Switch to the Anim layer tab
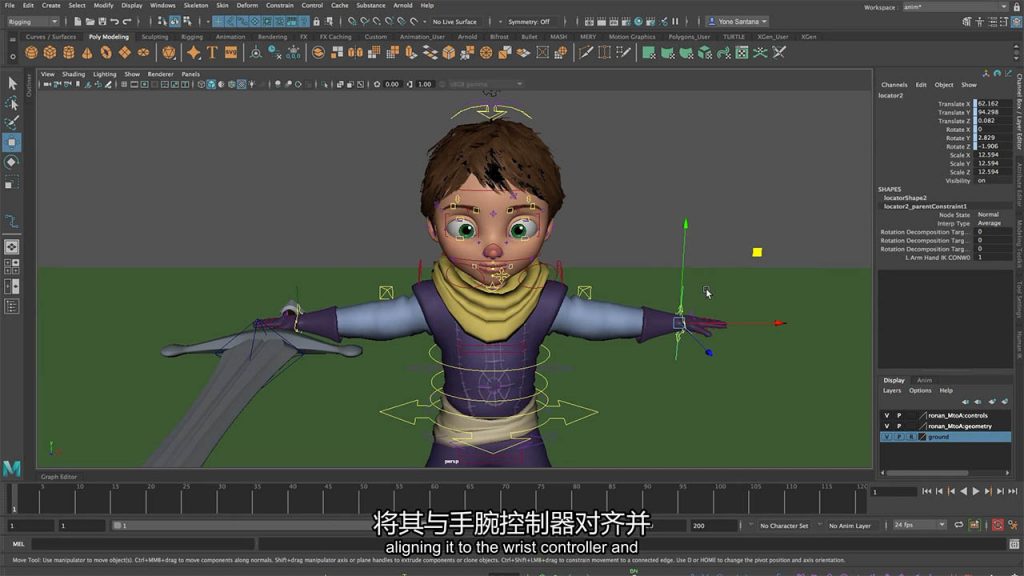1024x576 pixels. [x=924, y=380]
